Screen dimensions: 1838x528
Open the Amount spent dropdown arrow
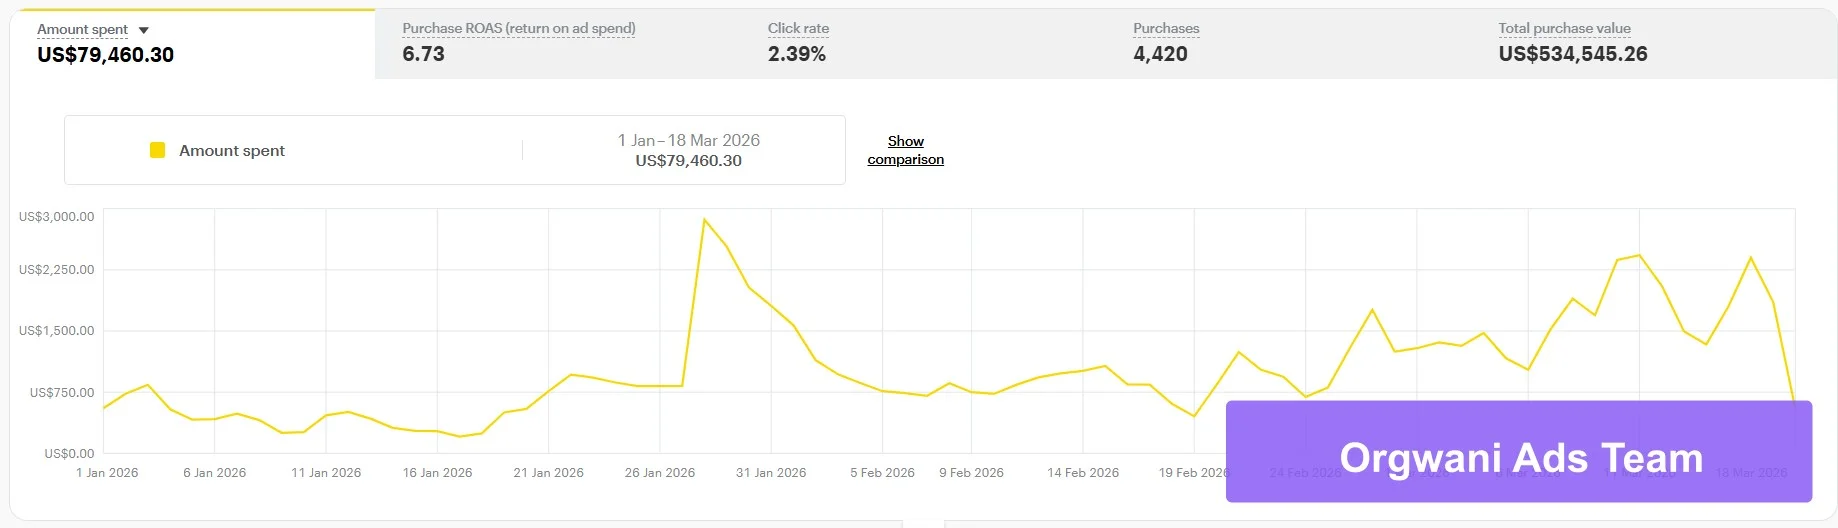click(143, 30)
